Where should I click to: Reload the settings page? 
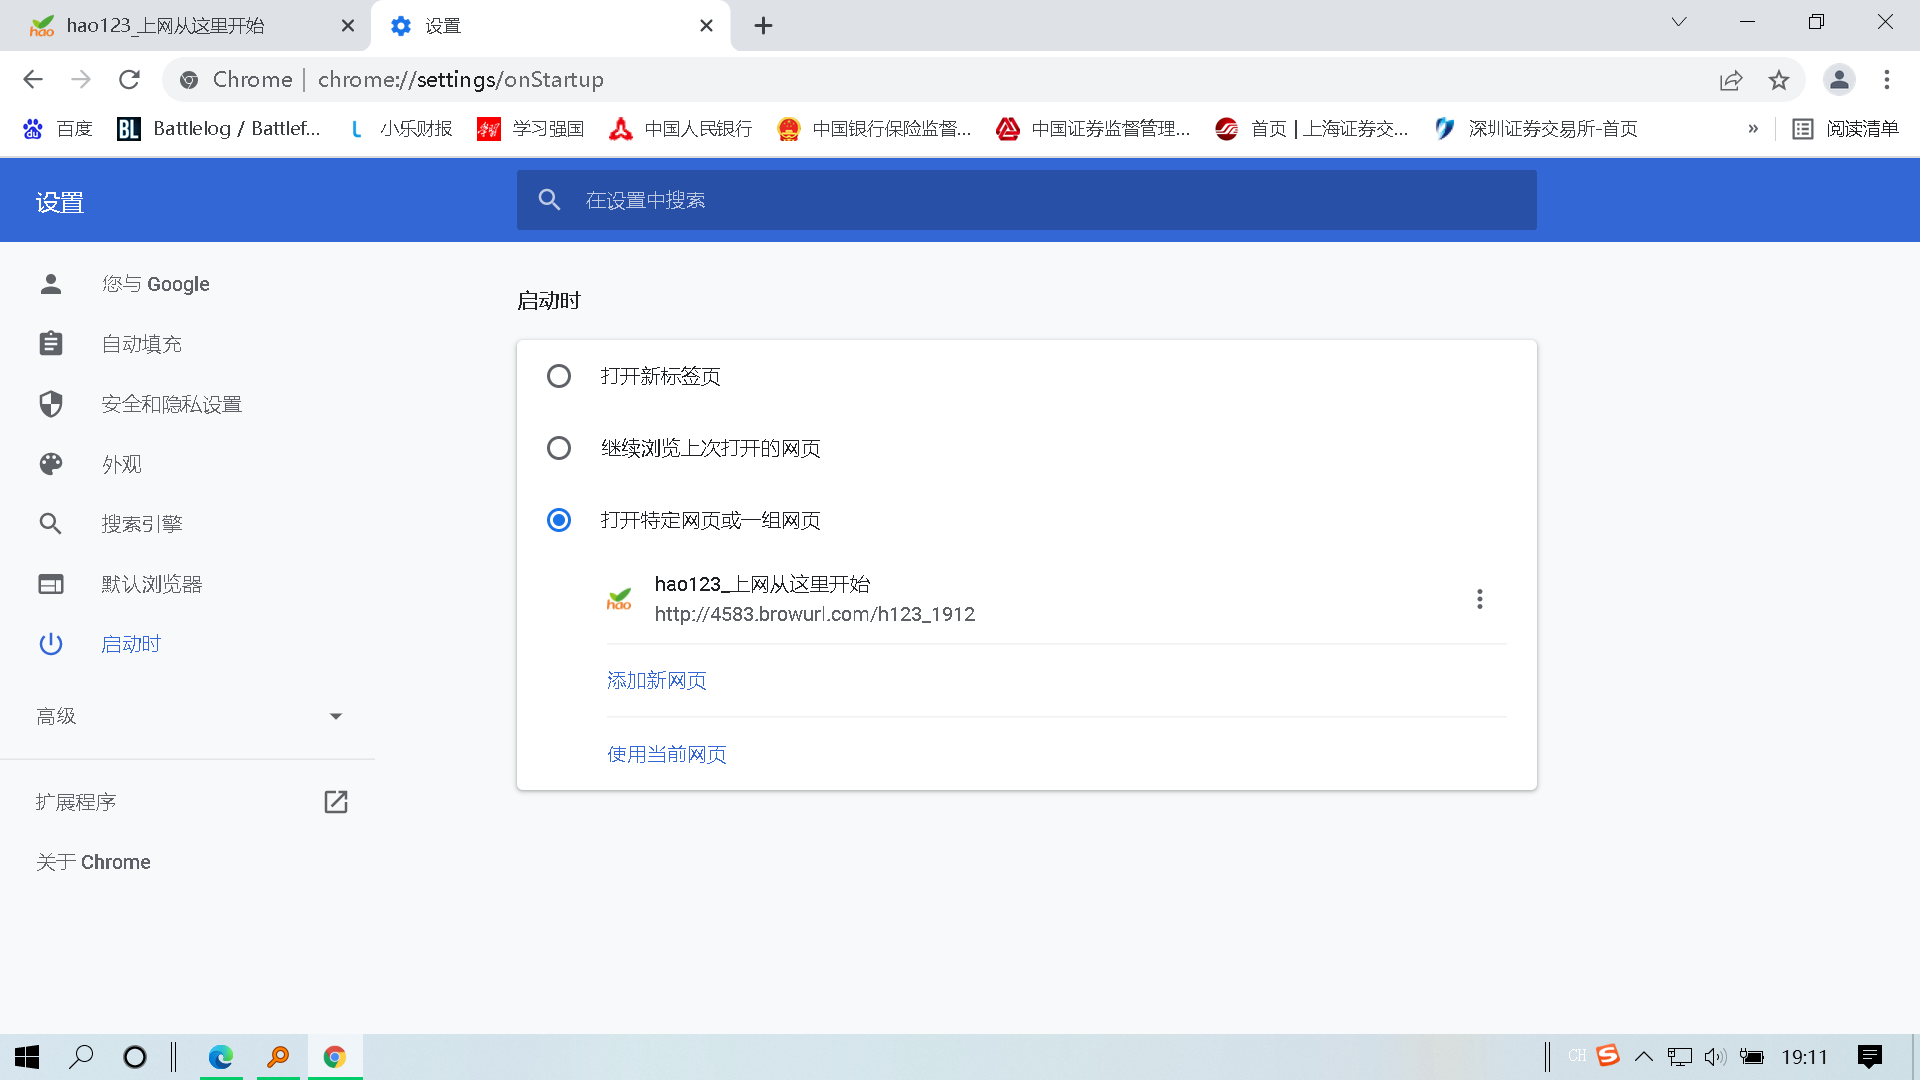pos(129,79)
